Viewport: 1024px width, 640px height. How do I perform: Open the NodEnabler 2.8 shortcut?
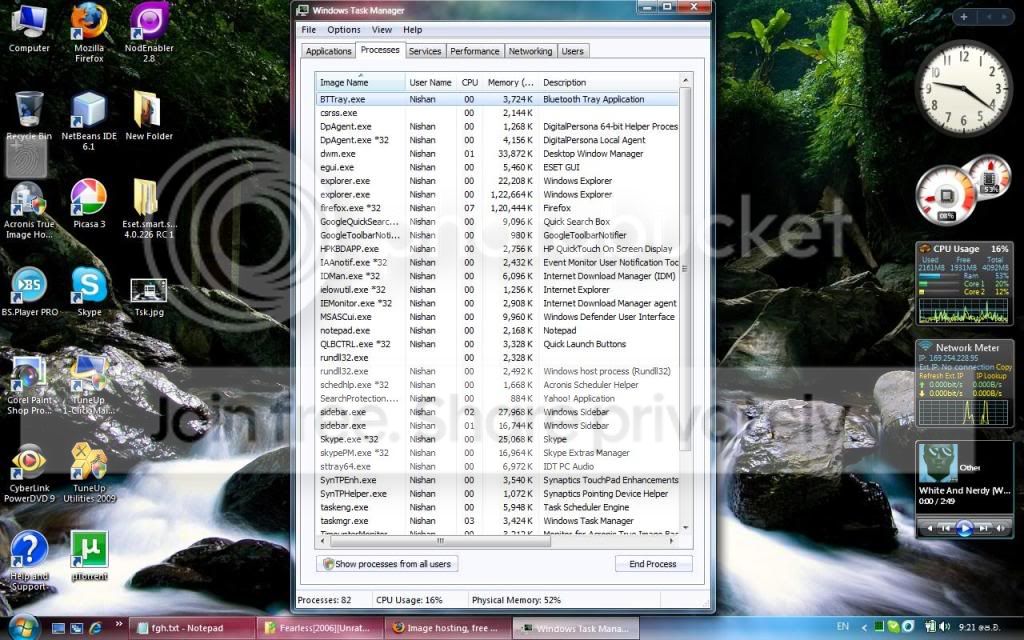pos(149,33)
